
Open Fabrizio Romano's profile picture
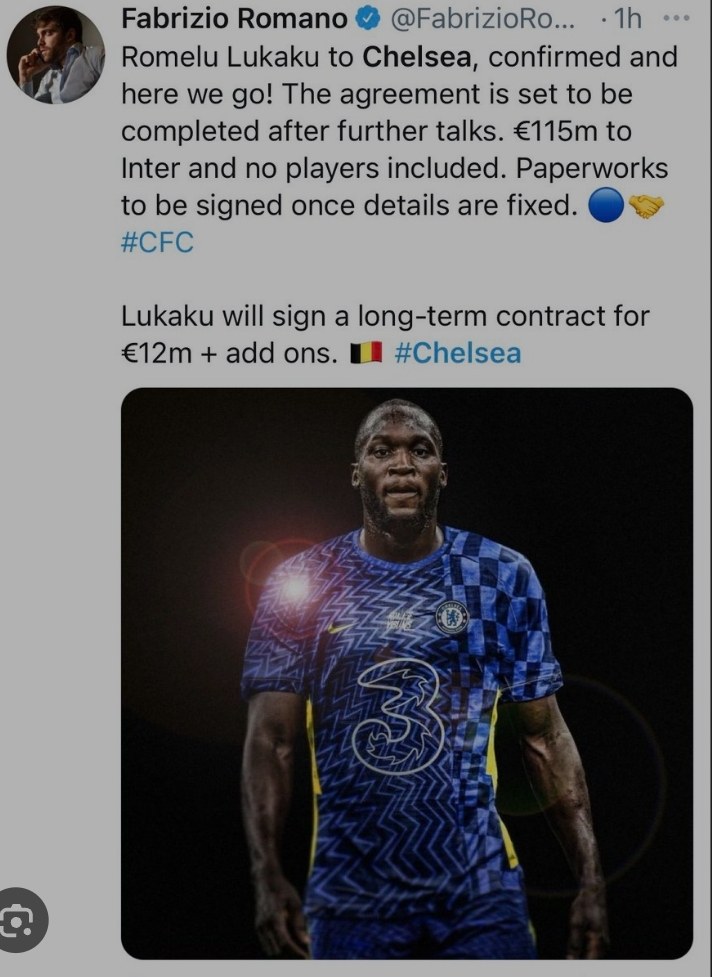(x=55, y=55)
